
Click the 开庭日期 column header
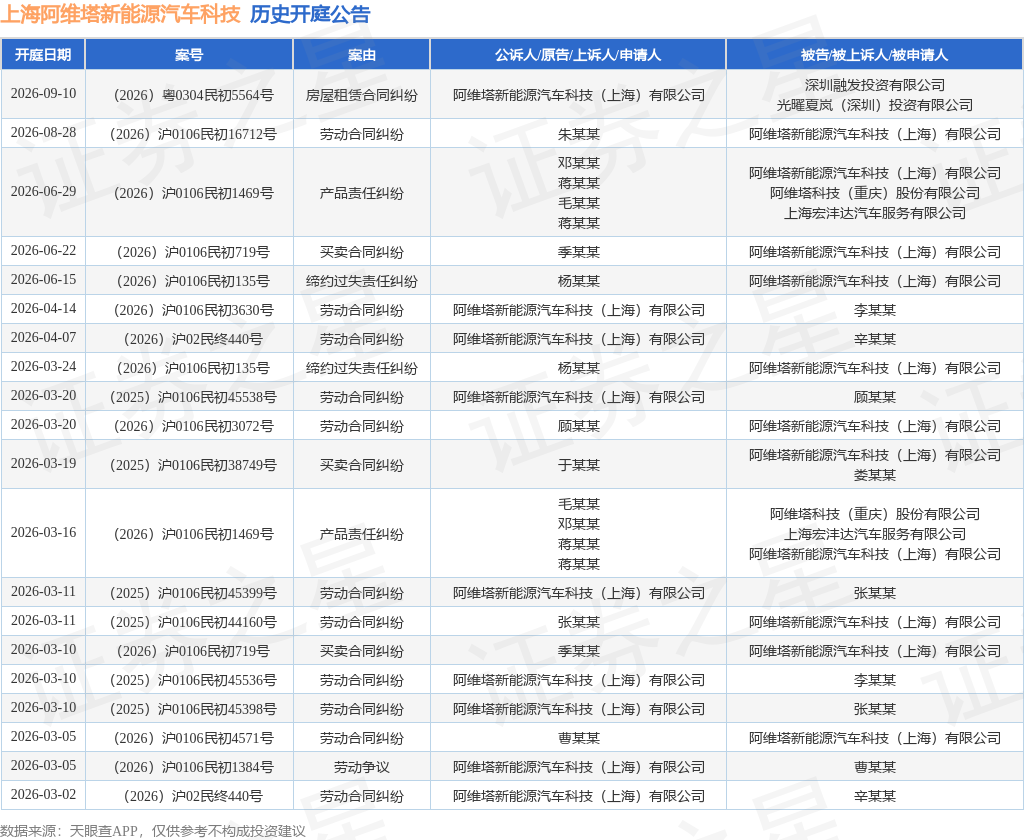pos(43,55)
